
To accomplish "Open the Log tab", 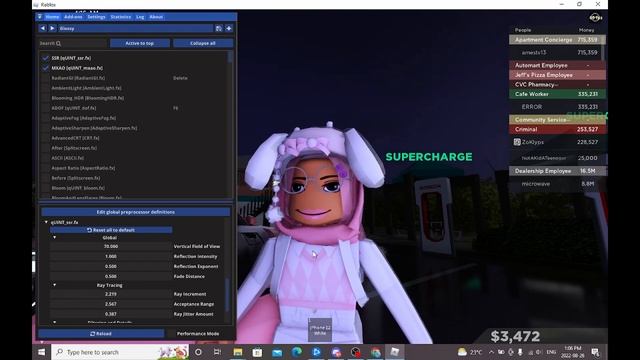I will [x=140, y=17].
